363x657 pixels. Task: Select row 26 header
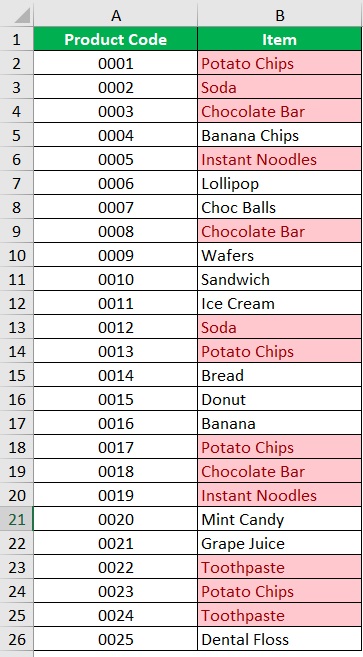click(x=17, y=639)
